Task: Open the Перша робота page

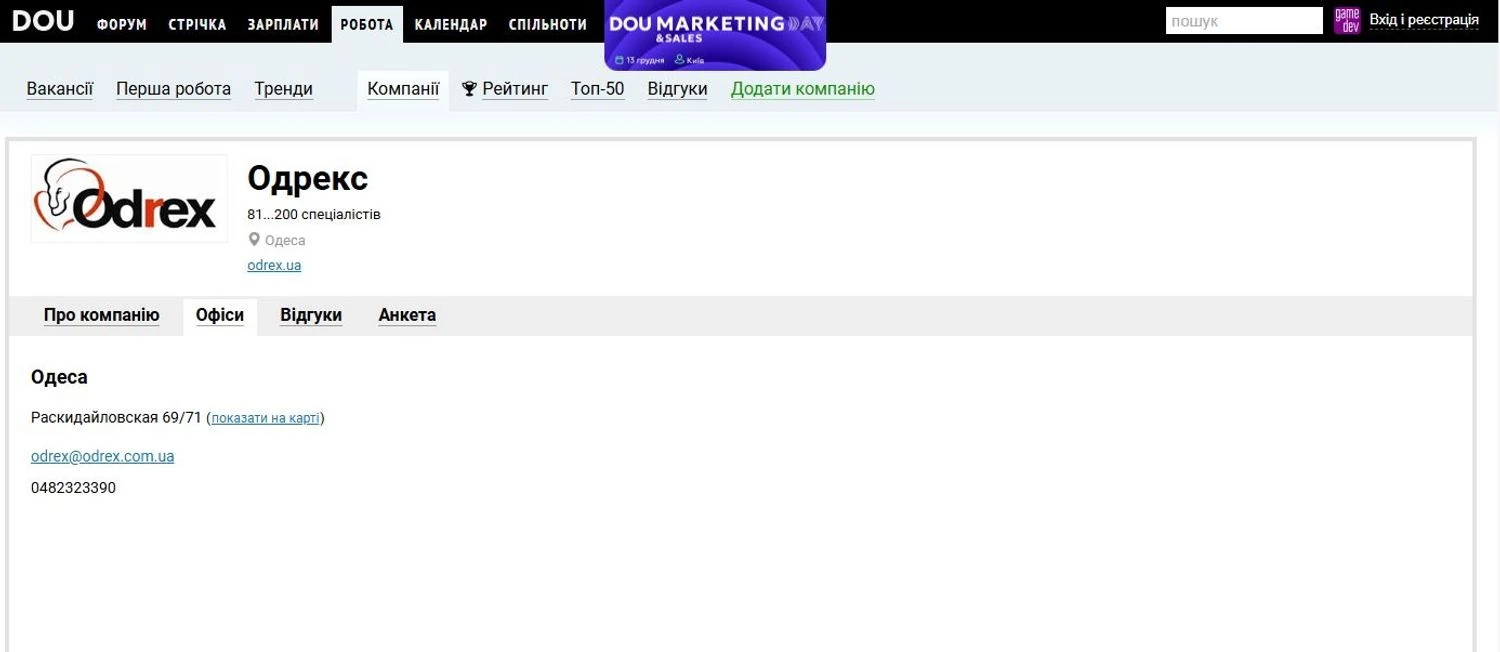Action: click(173, 89)
